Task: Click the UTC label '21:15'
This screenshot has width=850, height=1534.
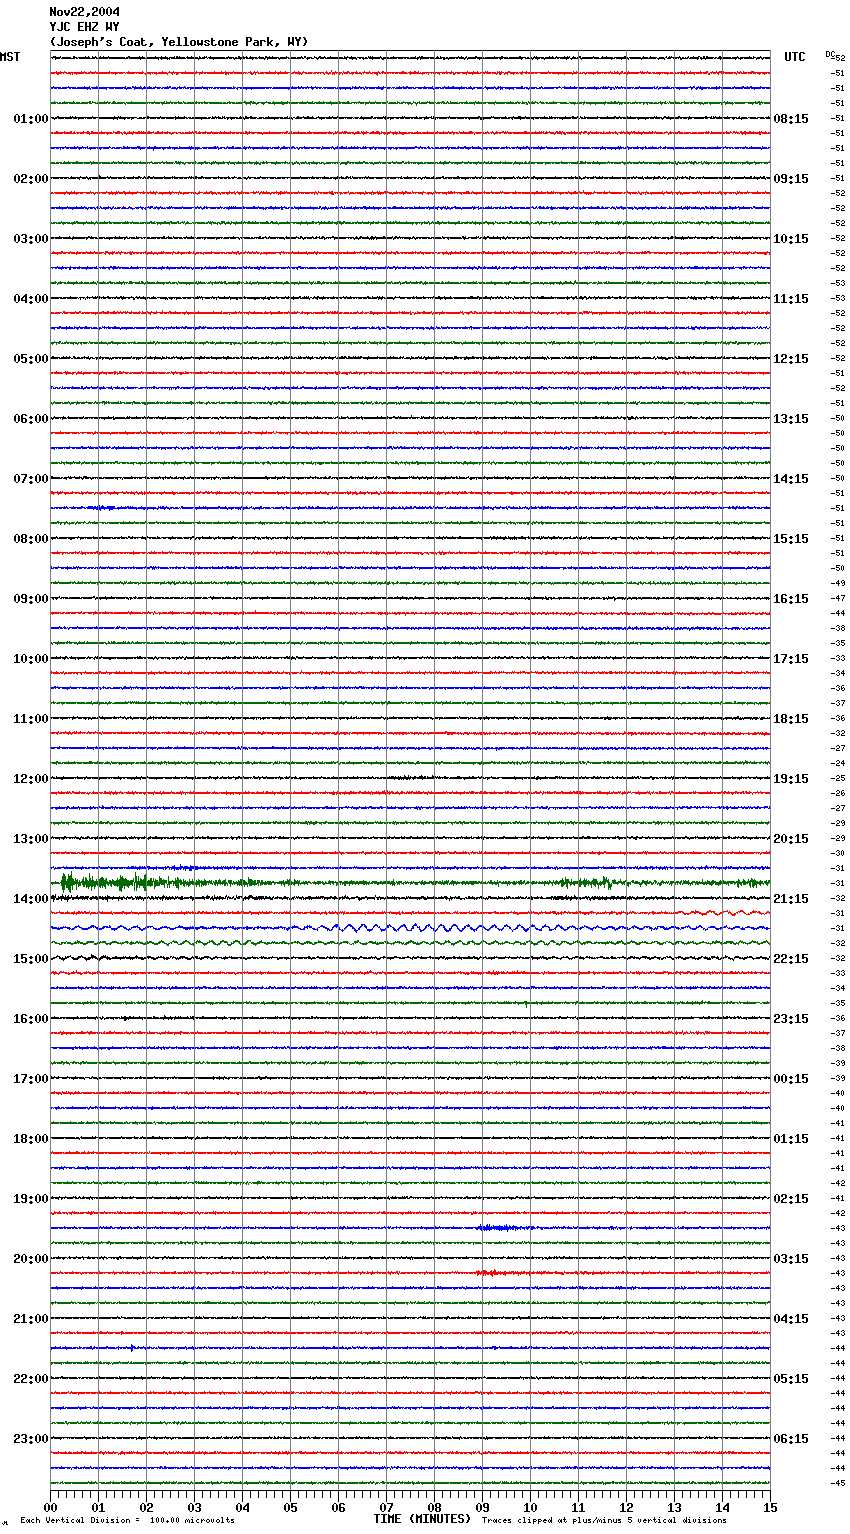Action: click(x=791, y=899)
